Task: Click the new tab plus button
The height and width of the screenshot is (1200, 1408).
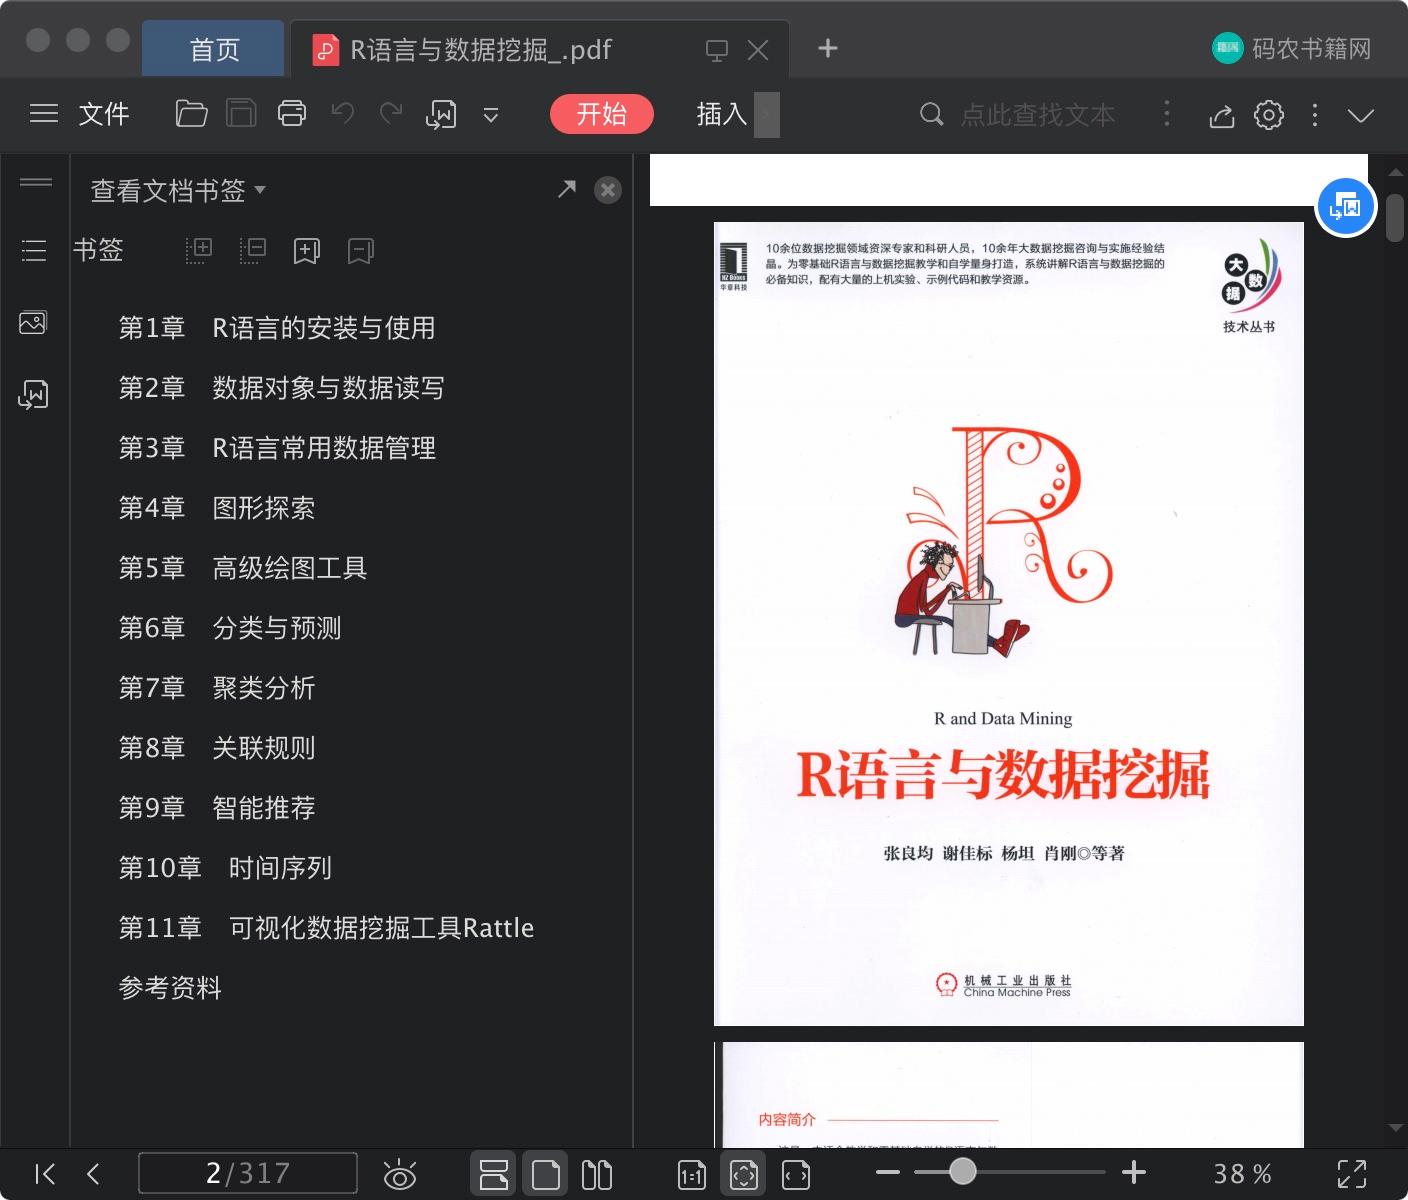Action: pyautogui.click(x=828, y=48)
